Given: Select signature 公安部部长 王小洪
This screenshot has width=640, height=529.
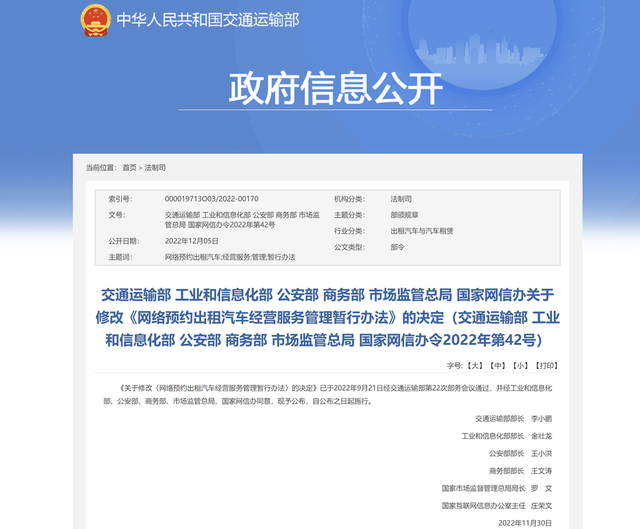Looking at the screenshot, I should [x=520, y=453].
